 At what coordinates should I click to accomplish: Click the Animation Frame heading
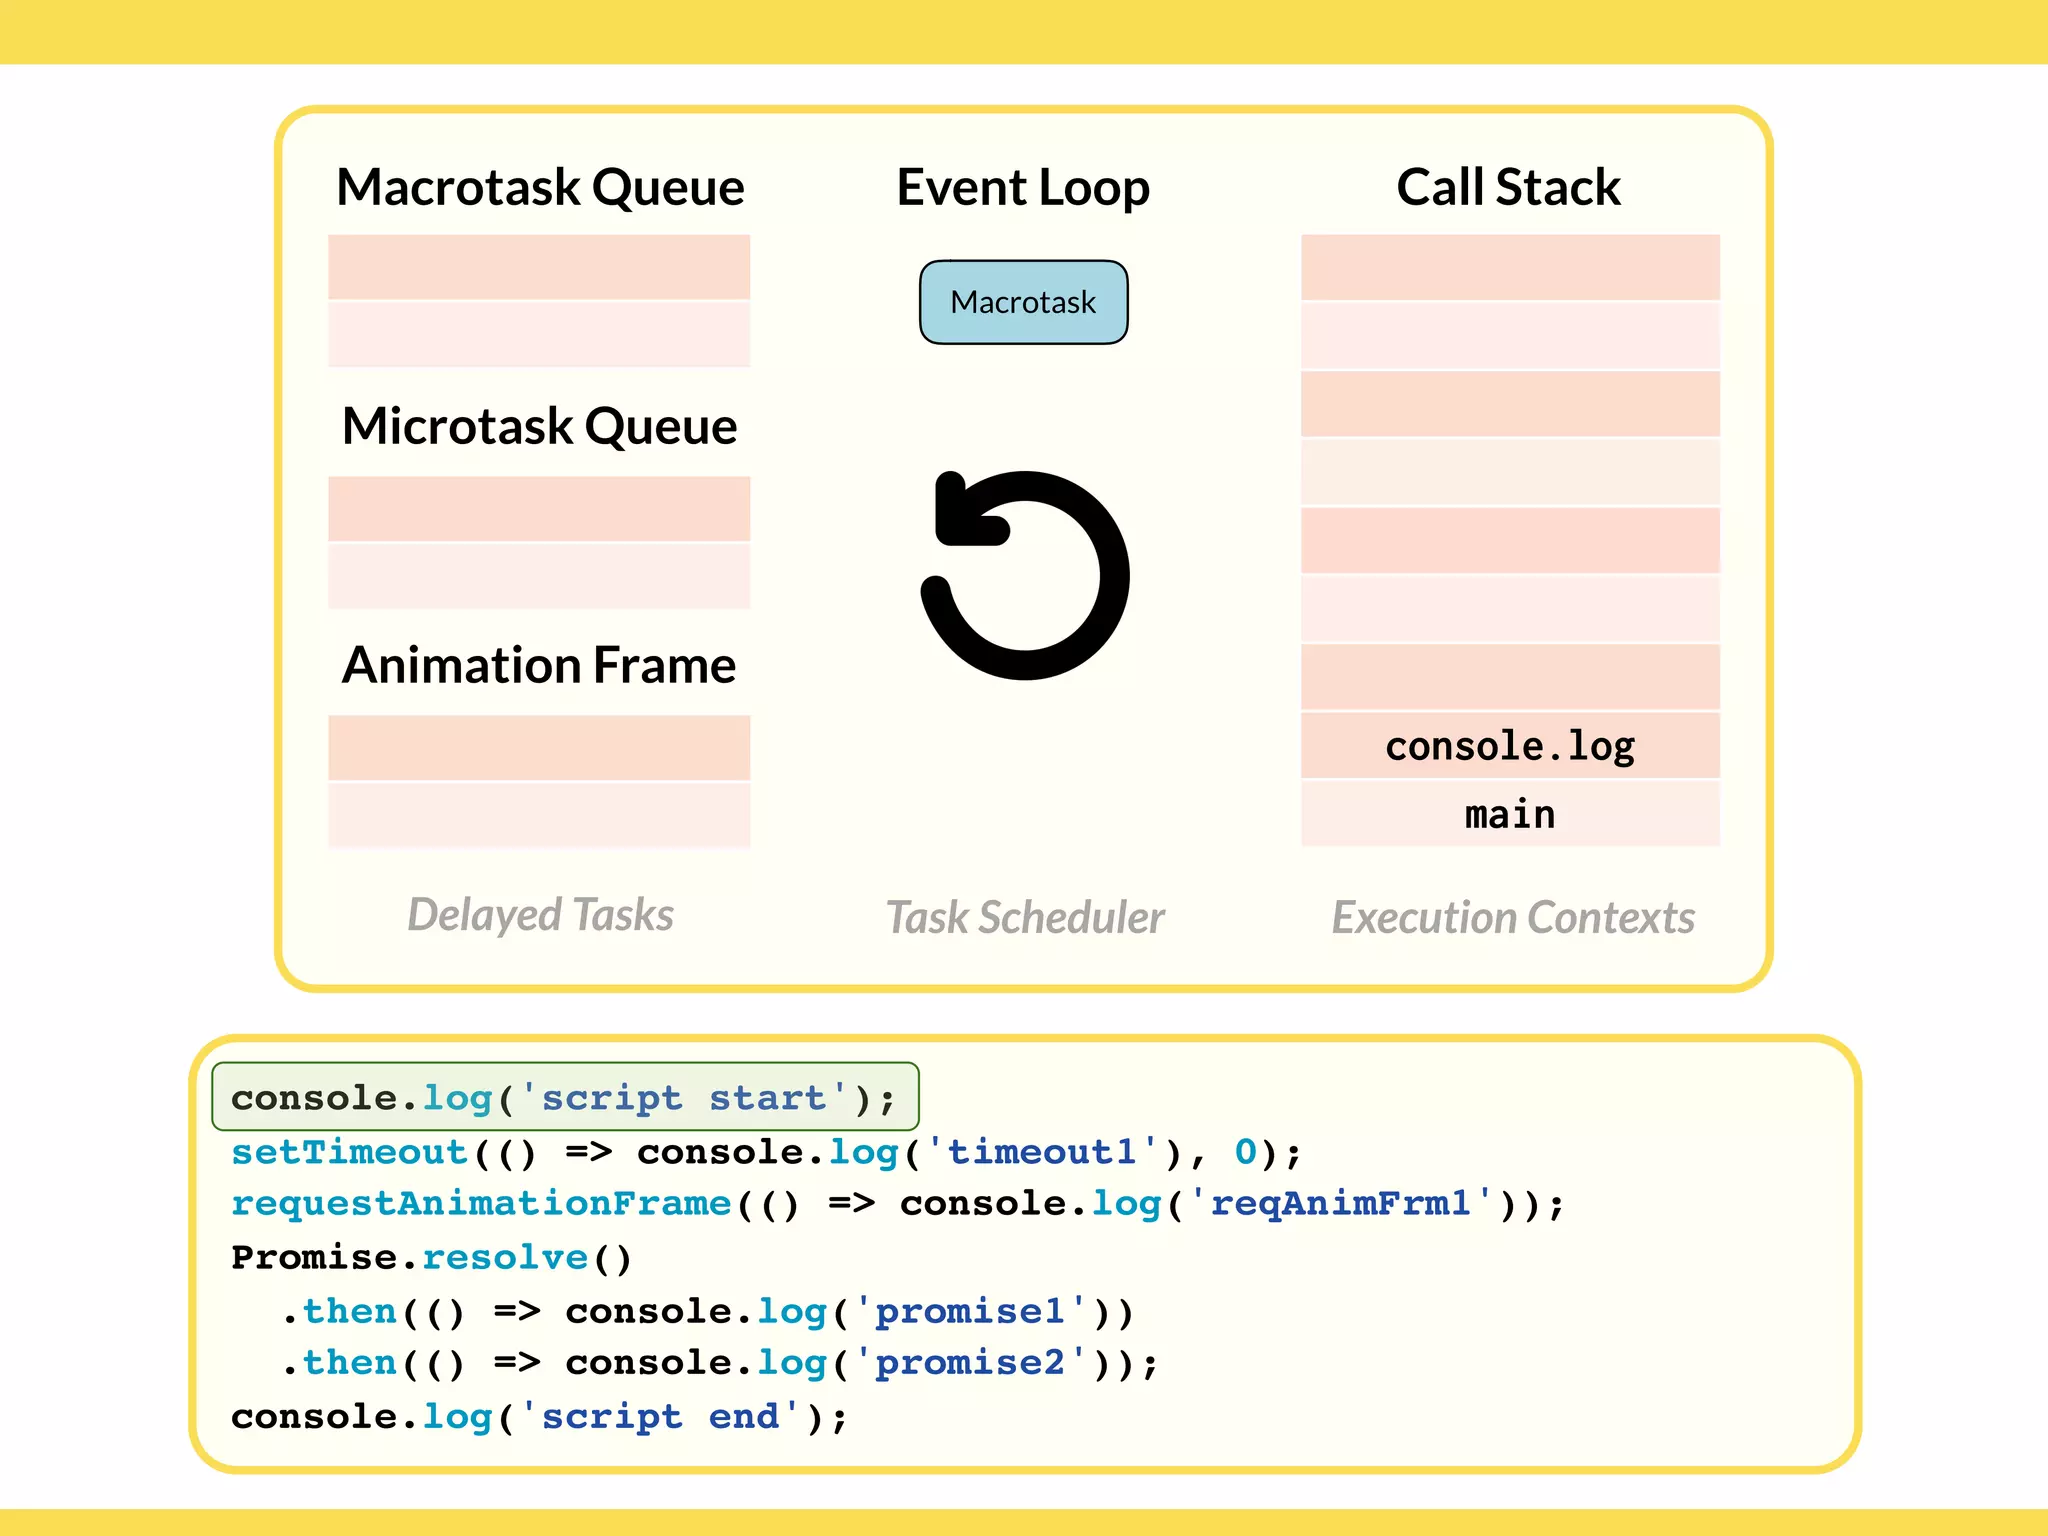pyautogui.click(x=540, y=665)
